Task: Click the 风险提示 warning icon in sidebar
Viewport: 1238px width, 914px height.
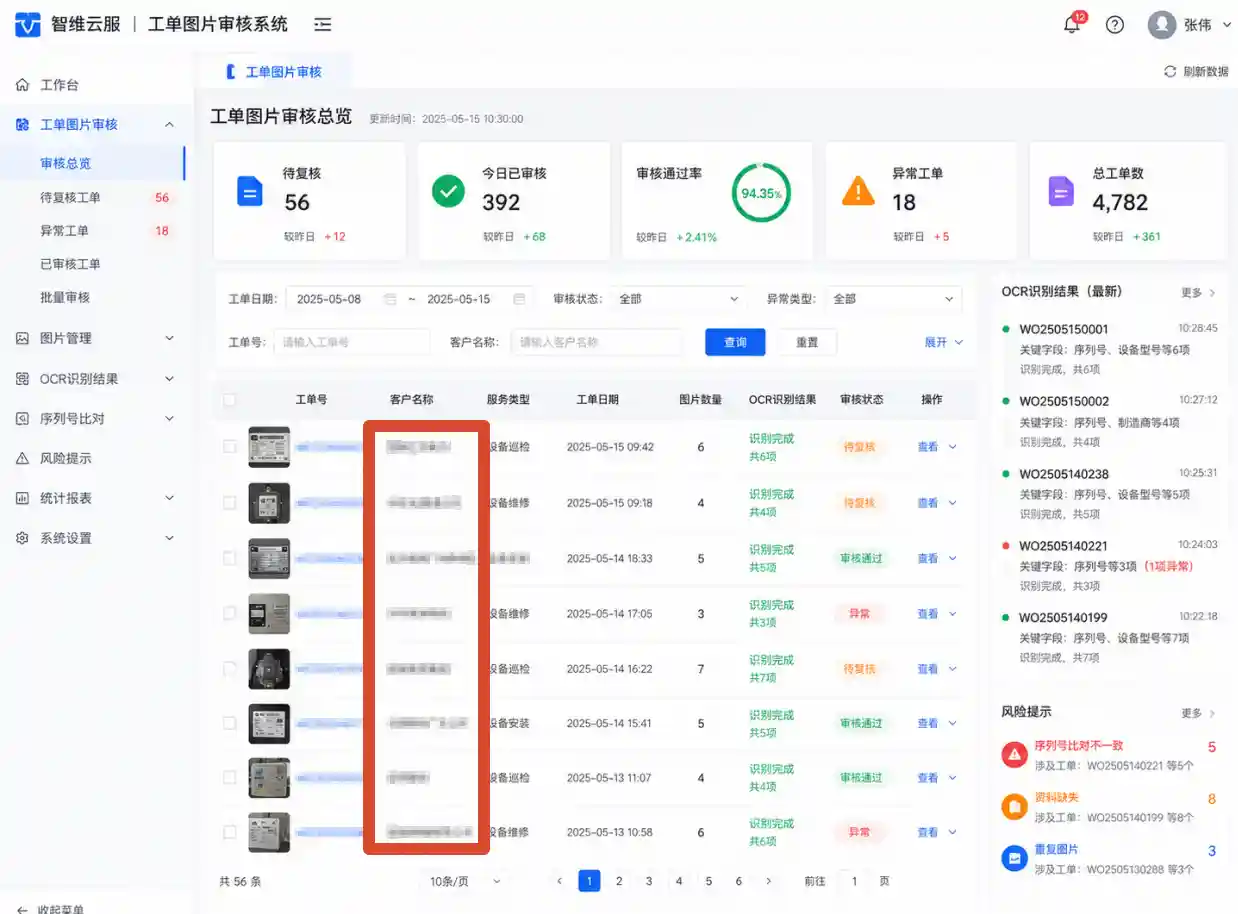Action: (x=22, y=458)
